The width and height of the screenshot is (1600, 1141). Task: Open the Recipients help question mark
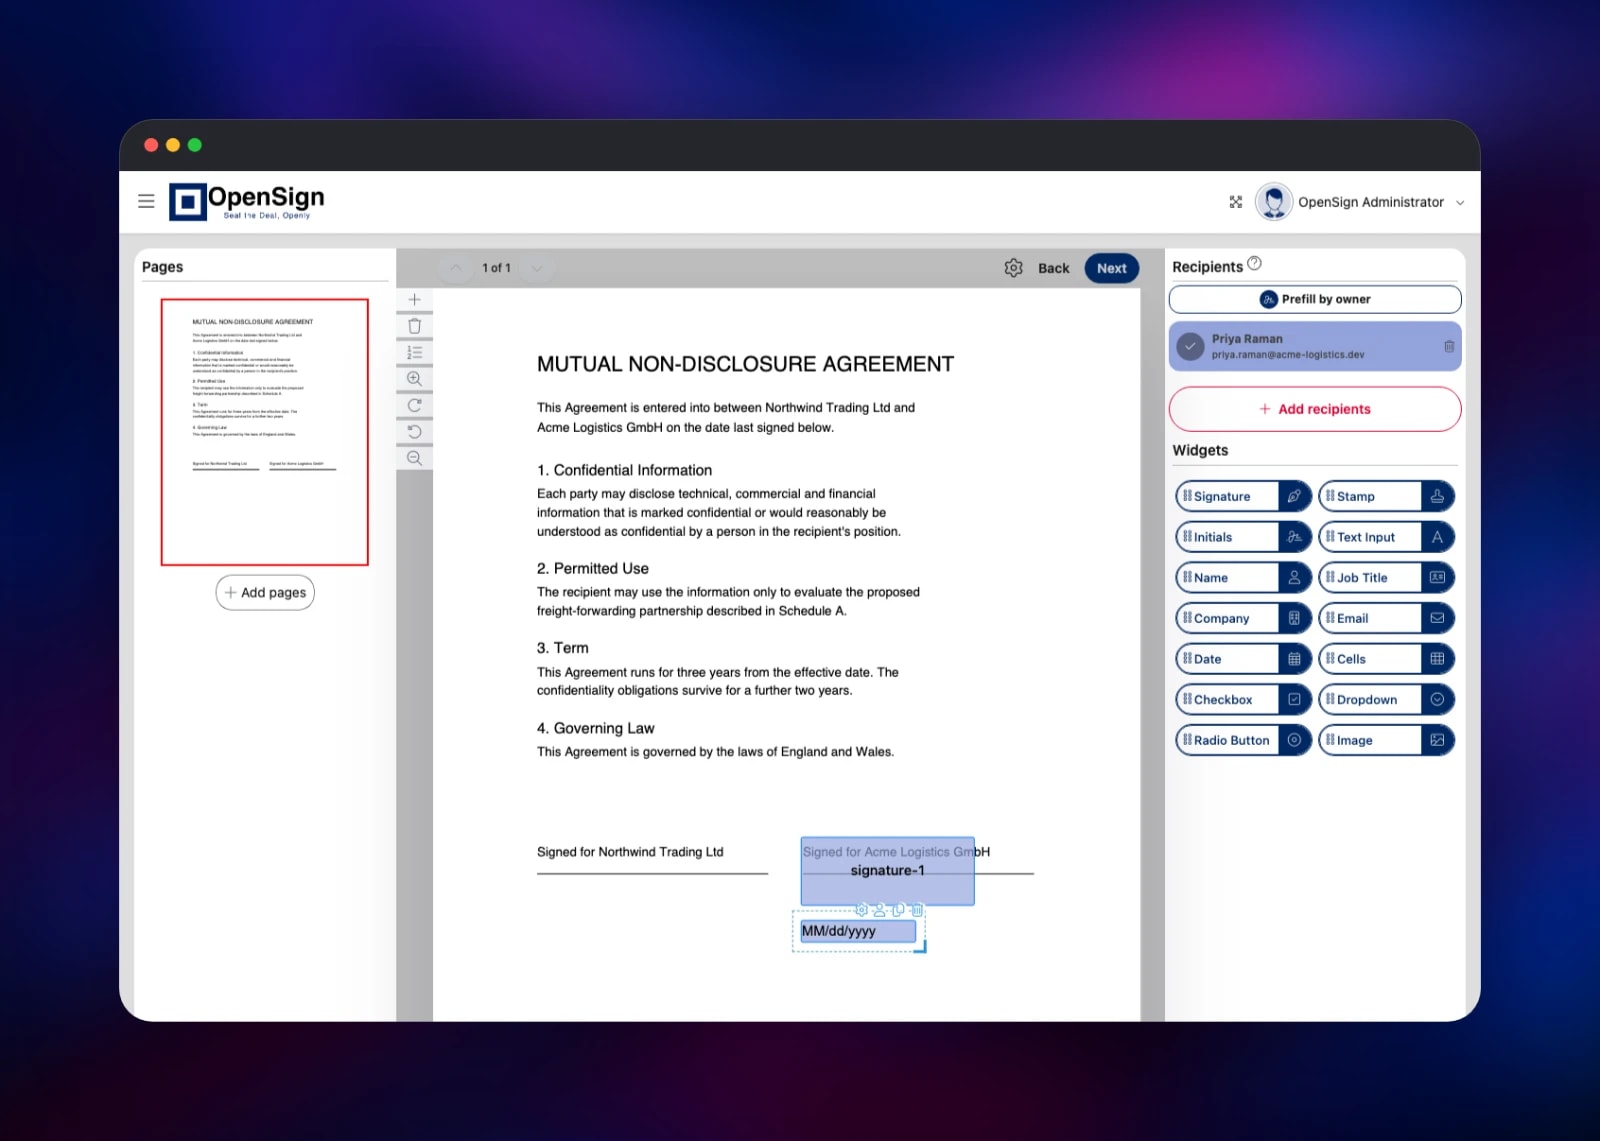click(x=1254, y=264)
